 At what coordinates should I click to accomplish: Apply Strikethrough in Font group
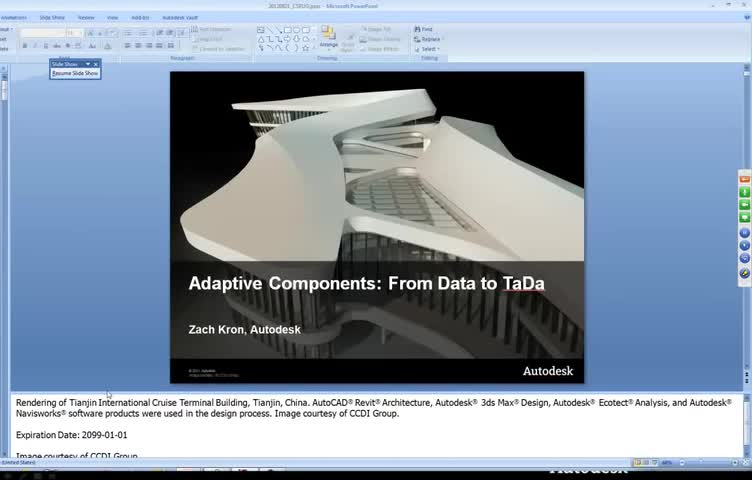57,46
